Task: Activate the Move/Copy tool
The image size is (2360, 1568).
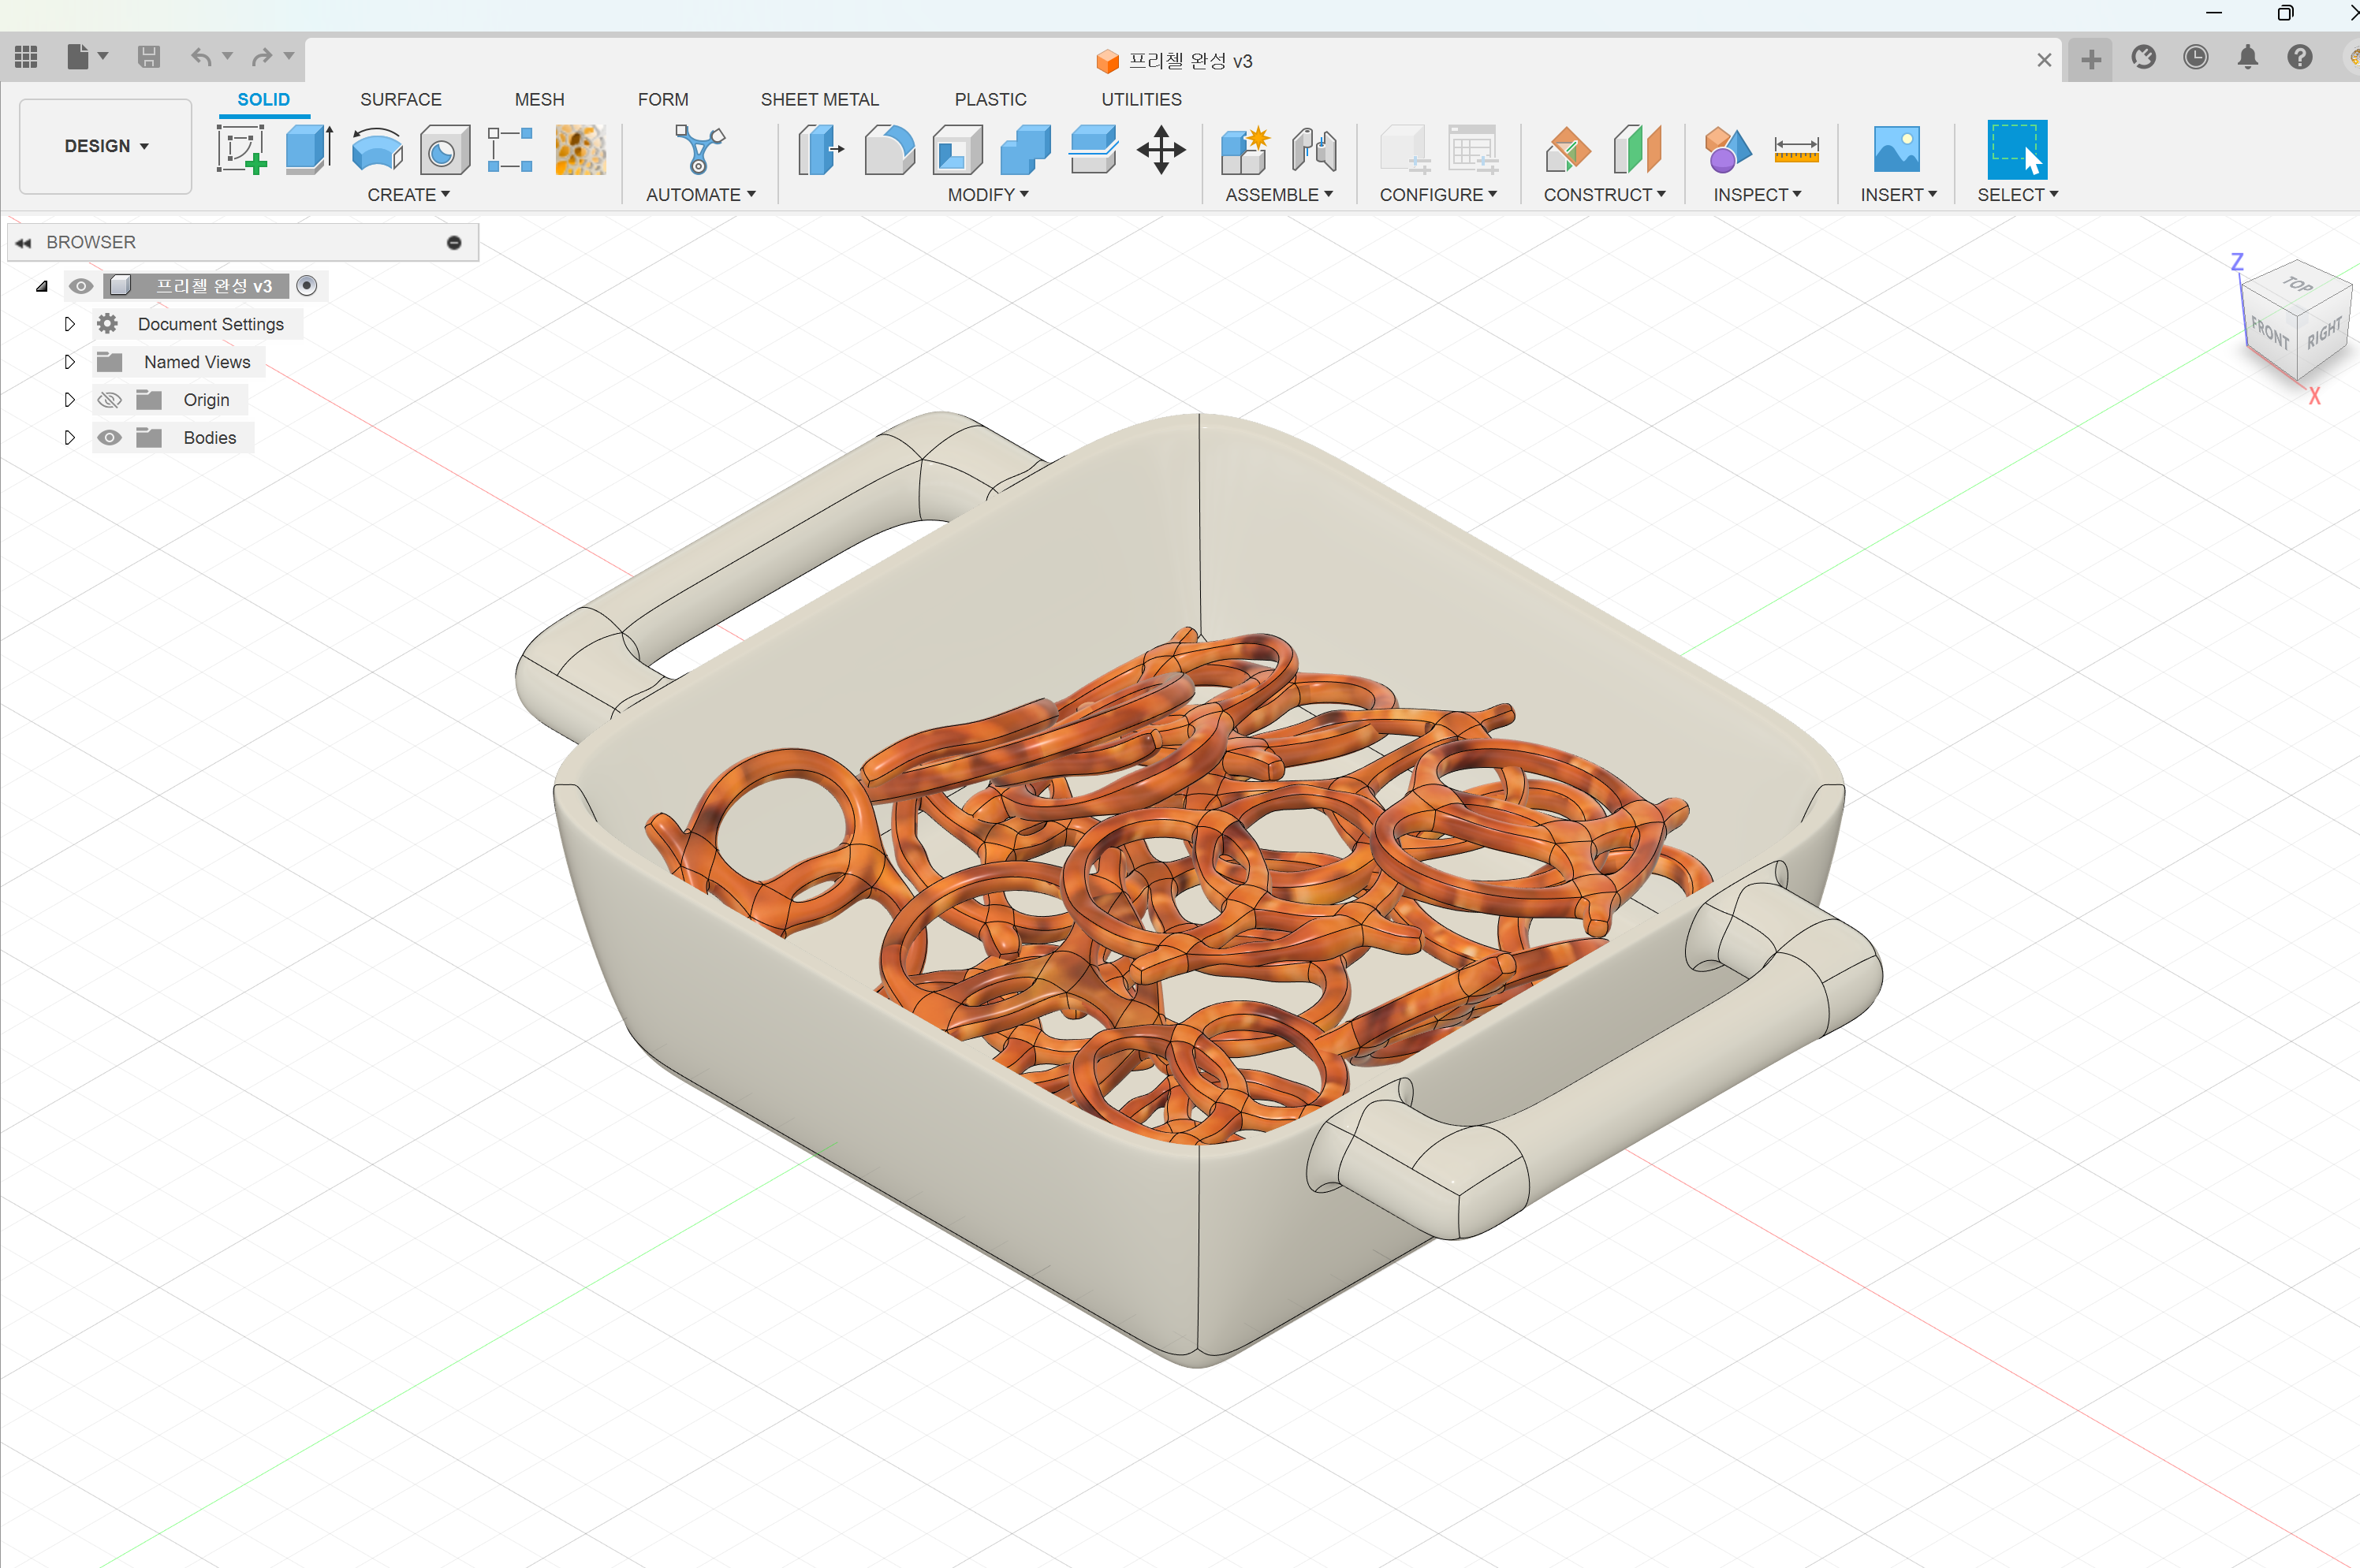Action: tap(1160, 150)
